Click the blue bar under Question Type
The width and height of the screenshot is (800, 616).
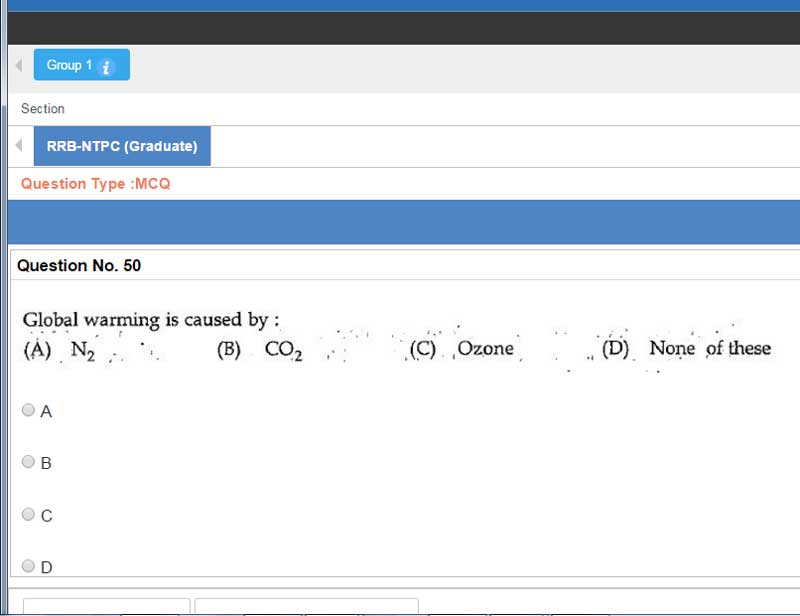click(x=400, y=221)
